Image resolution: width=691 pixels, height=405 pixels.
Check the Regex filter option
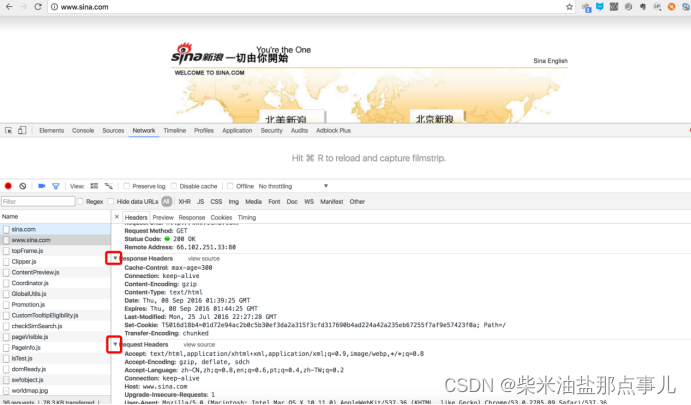click(80, 201)
